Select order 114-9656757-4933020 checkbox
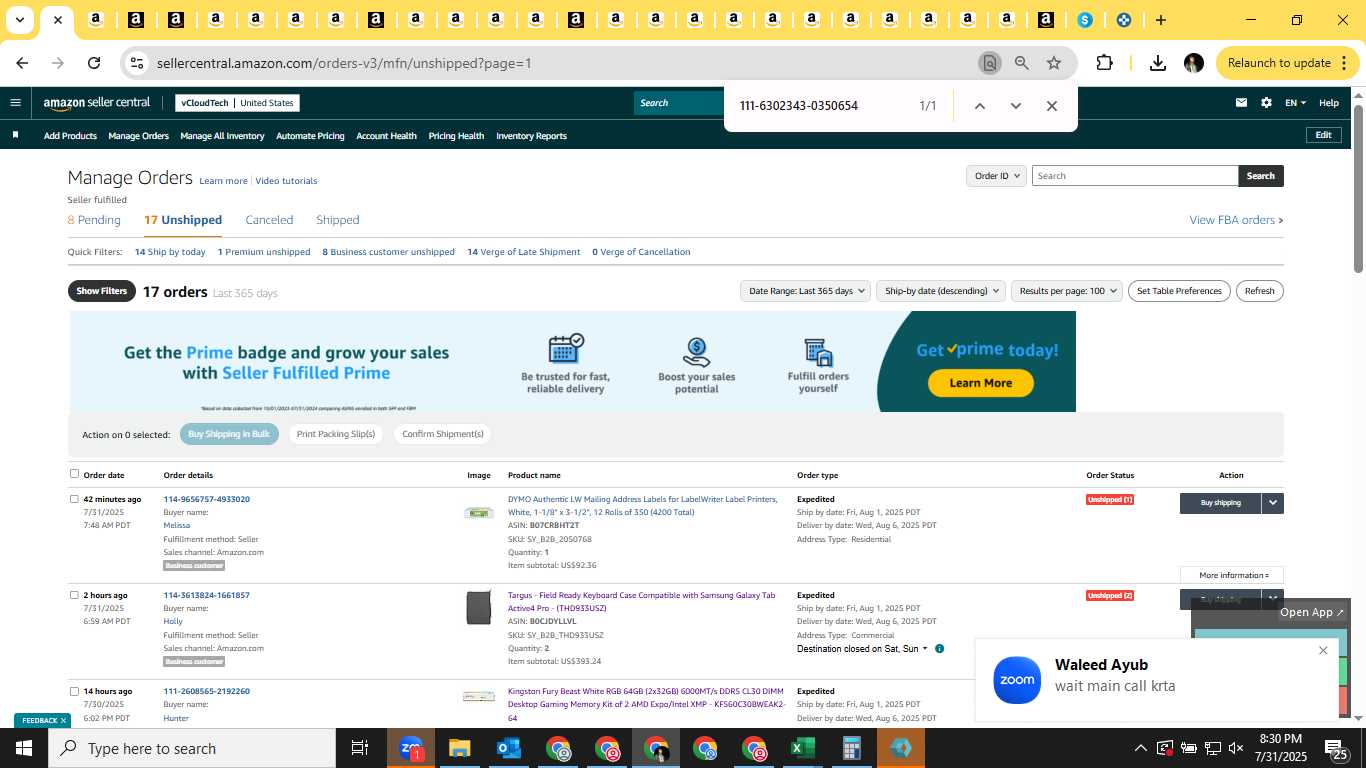1366x768 pixels. [x=74, y=499]
